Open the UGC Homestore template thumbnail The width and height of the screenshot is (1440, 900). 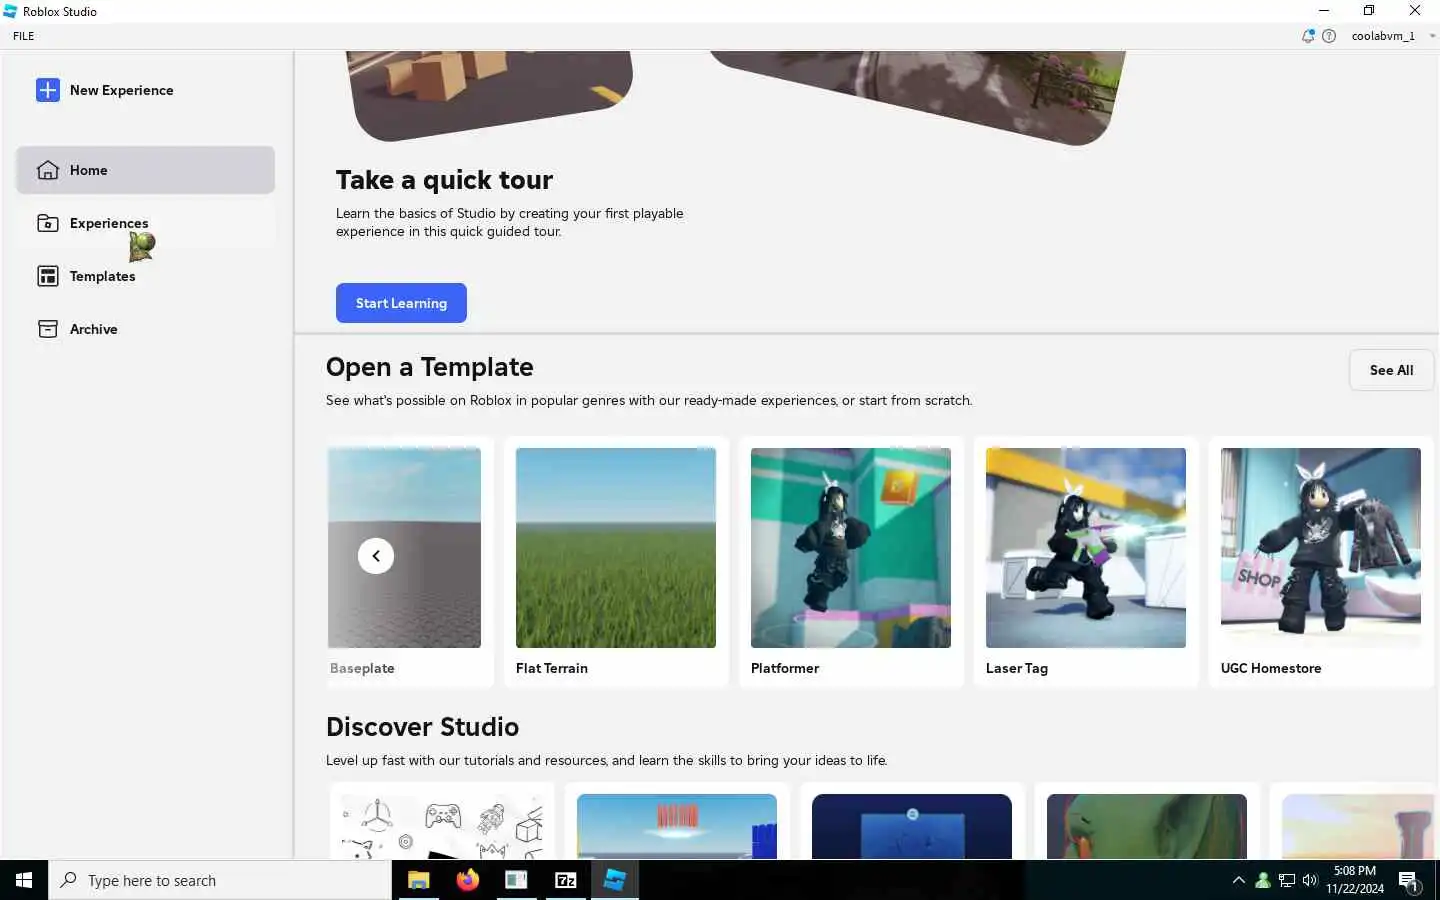tap(1321, 548)
